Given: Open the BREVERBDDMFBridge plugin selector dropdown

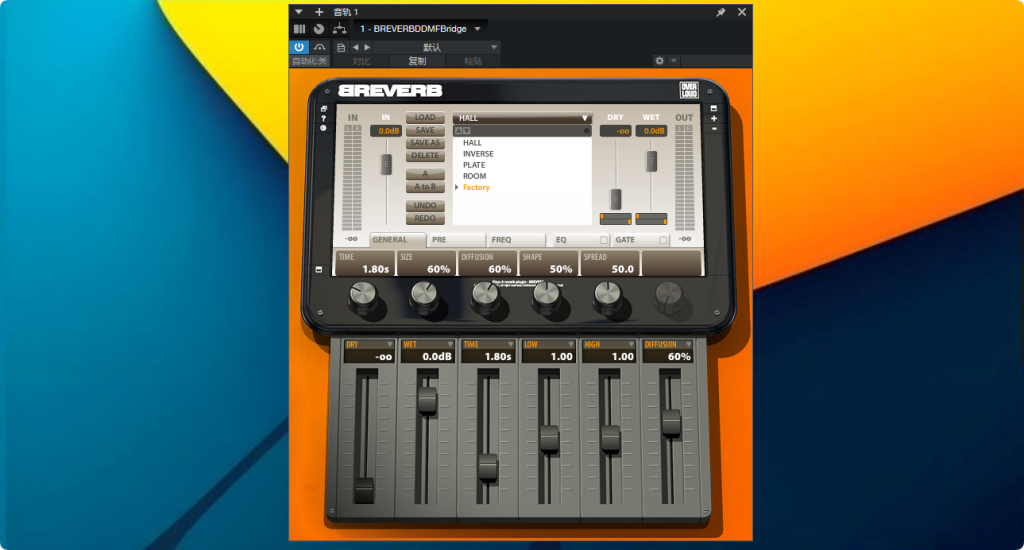Looking at the screenshot, I should click(420, 29).
